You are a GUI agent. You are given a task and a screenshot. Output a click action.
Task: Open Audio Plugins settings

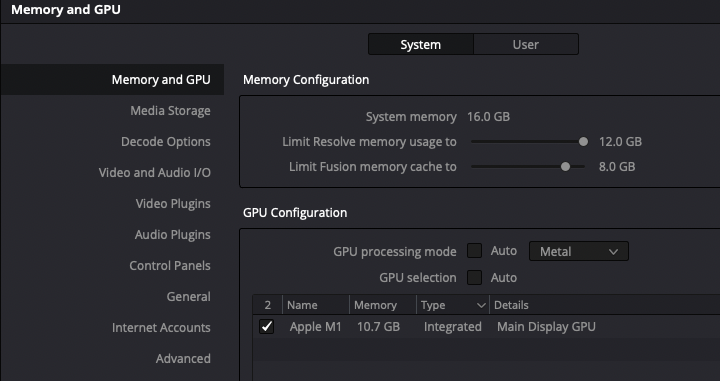point(173,235)
